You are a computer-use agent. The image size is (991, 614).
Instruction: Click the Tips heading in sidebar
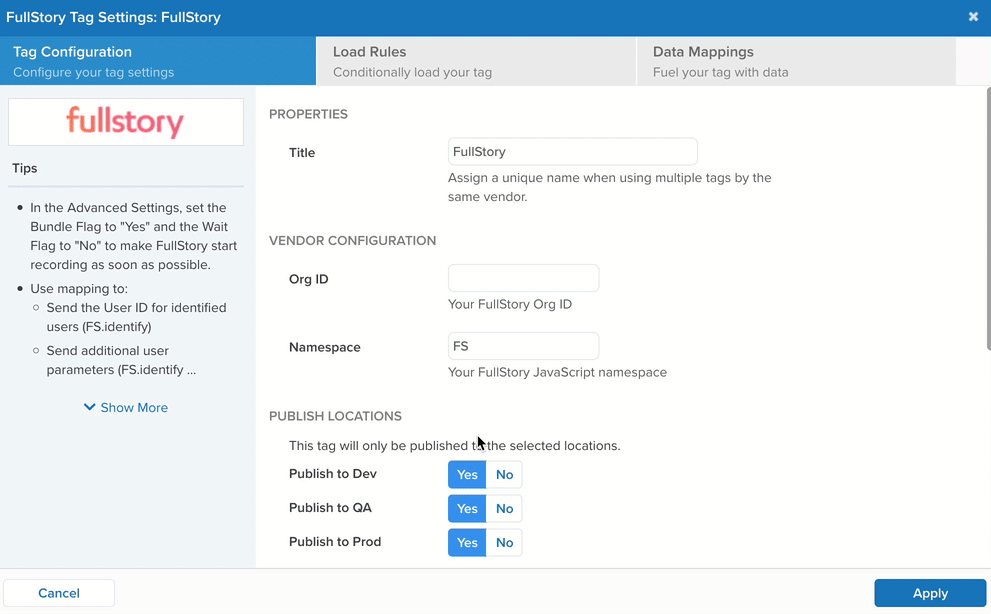[x=25, y=168]
